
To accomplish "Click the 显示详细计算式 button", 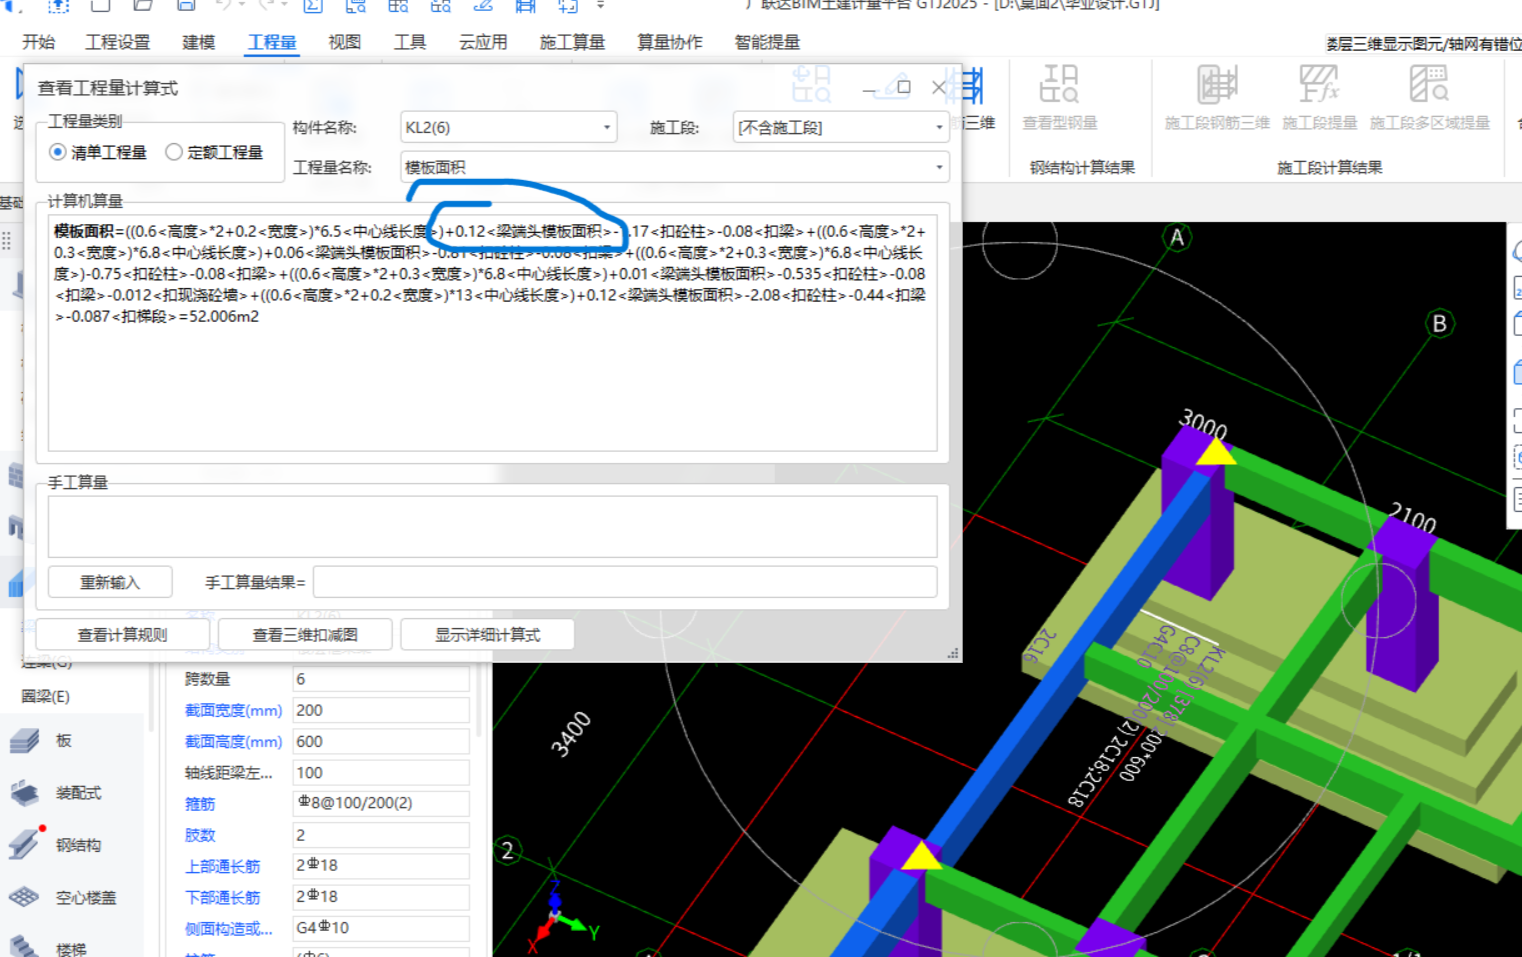I will click(x=487, y=635).
